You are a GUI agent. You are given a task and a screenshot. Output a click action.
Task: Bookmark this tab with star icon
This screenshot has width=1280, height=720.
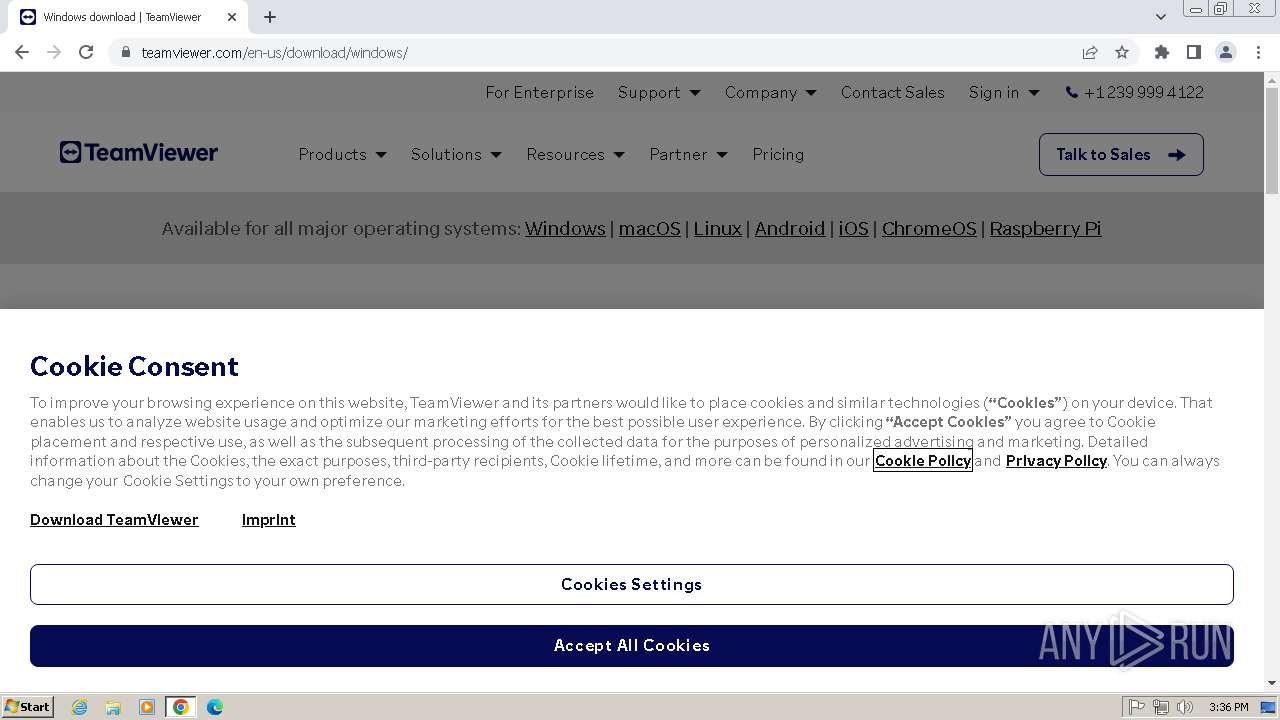coord(1122,52)
